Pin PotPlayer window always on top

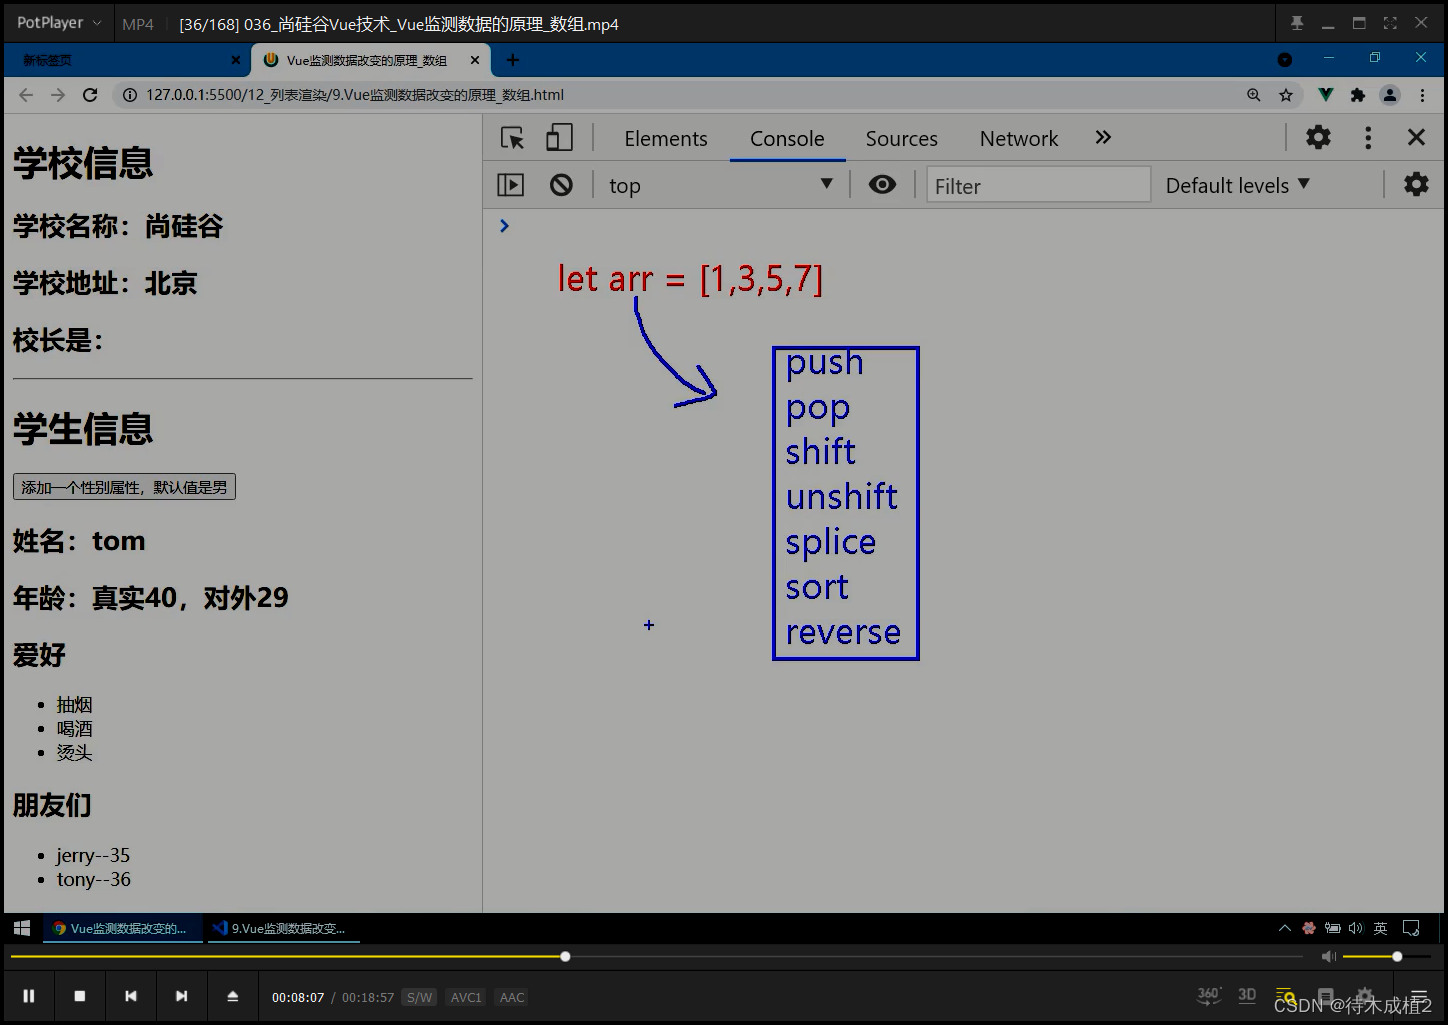pos(1297,23)
